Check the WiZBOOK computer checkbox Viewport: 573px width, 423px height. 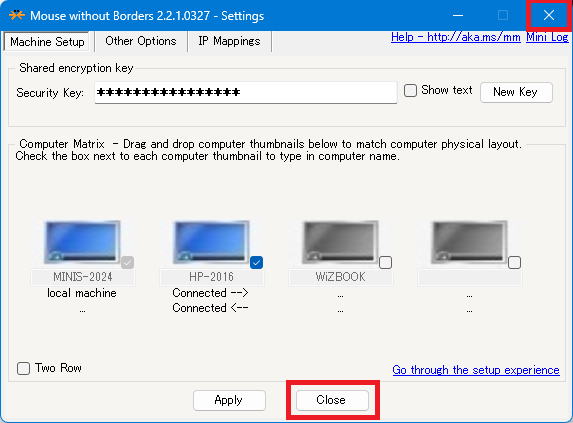coord(386,262)
